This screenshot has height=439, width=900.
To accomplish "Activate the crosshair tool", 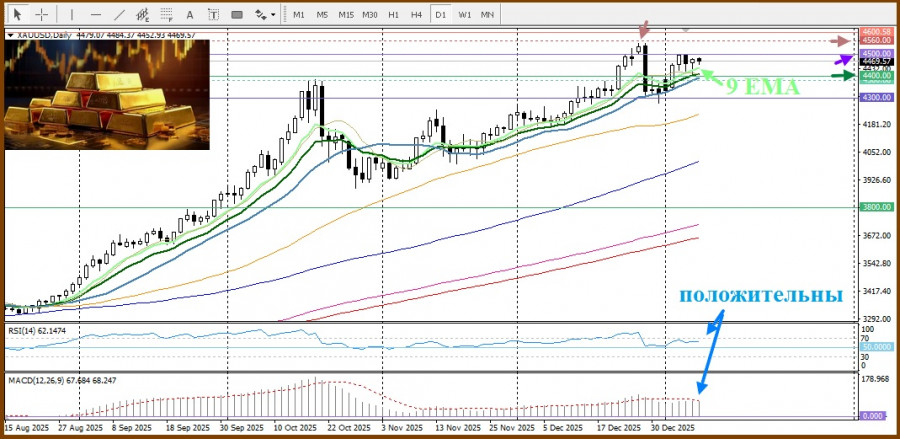I will tap(42, 15).
